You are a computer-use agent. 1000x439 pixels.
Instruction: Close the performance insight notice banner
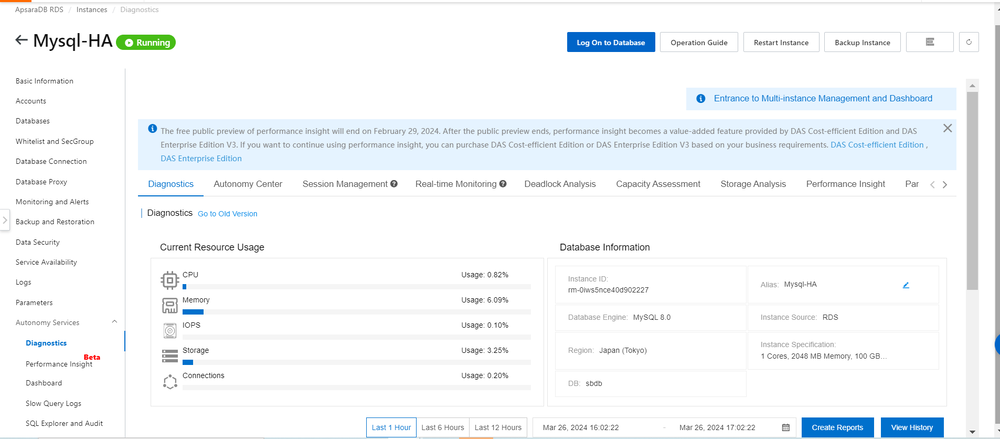pyautogui.click(x=947, y=128)
